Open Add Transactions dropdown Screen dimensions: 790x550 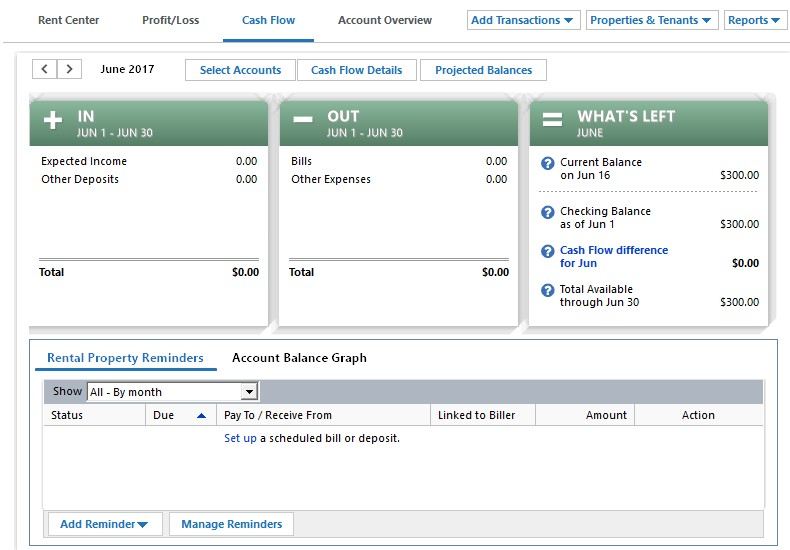point(522,20)
